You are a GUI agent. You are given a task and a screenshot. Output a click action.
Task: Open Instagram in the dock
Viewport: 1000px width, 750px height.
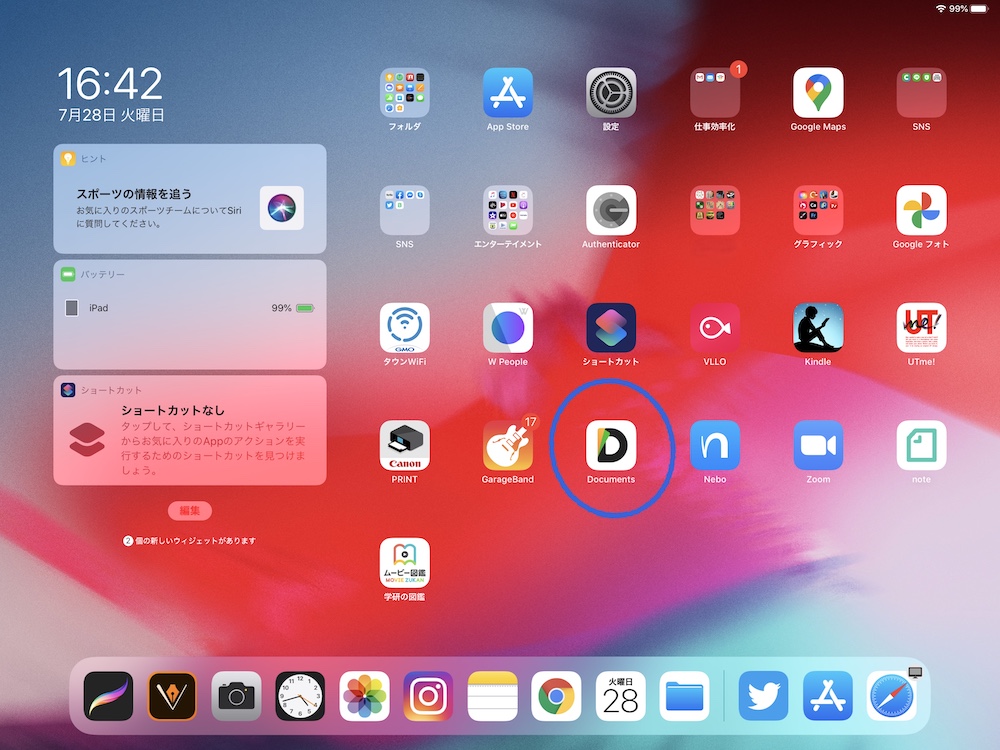tap(429, 696)
